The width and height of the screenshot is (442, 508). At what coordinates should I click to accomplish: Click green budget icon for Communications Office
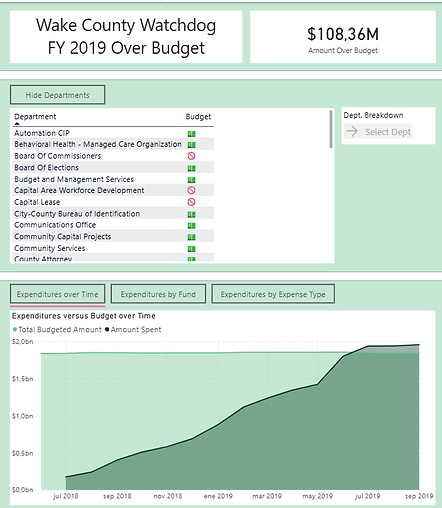(x=191, y=226)
